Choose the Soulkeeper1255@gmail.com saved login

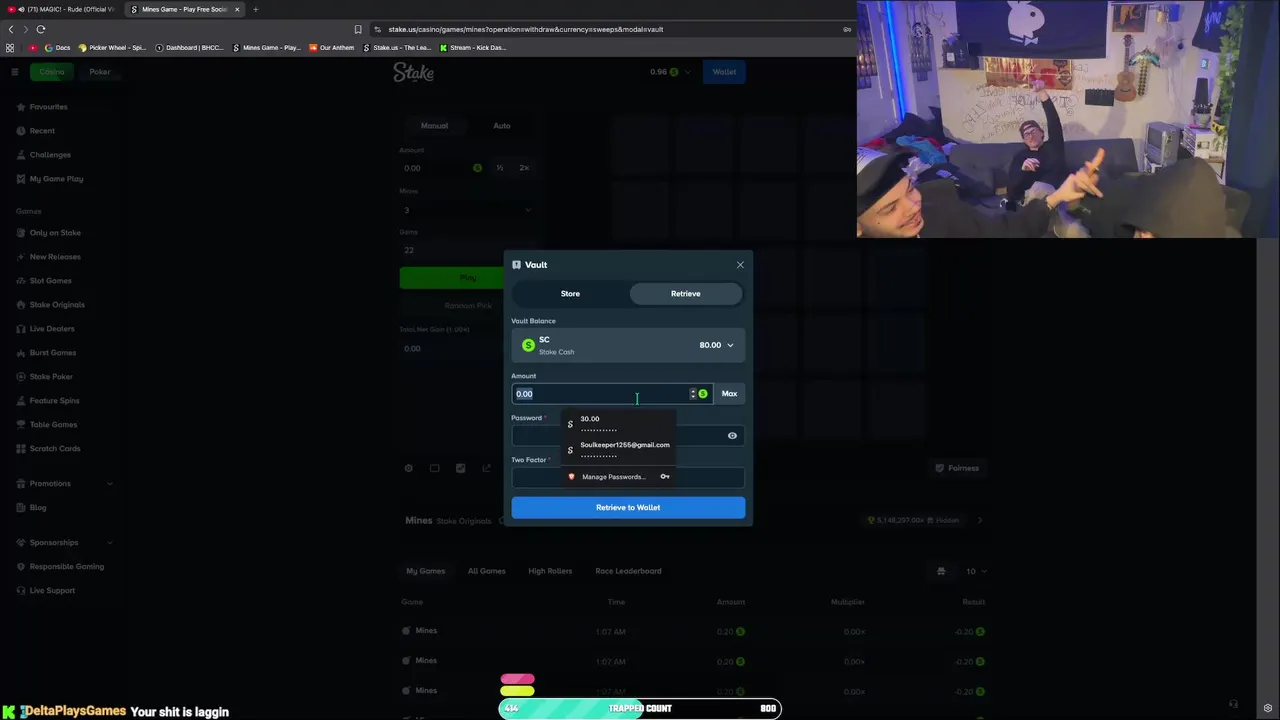(620, 450)
